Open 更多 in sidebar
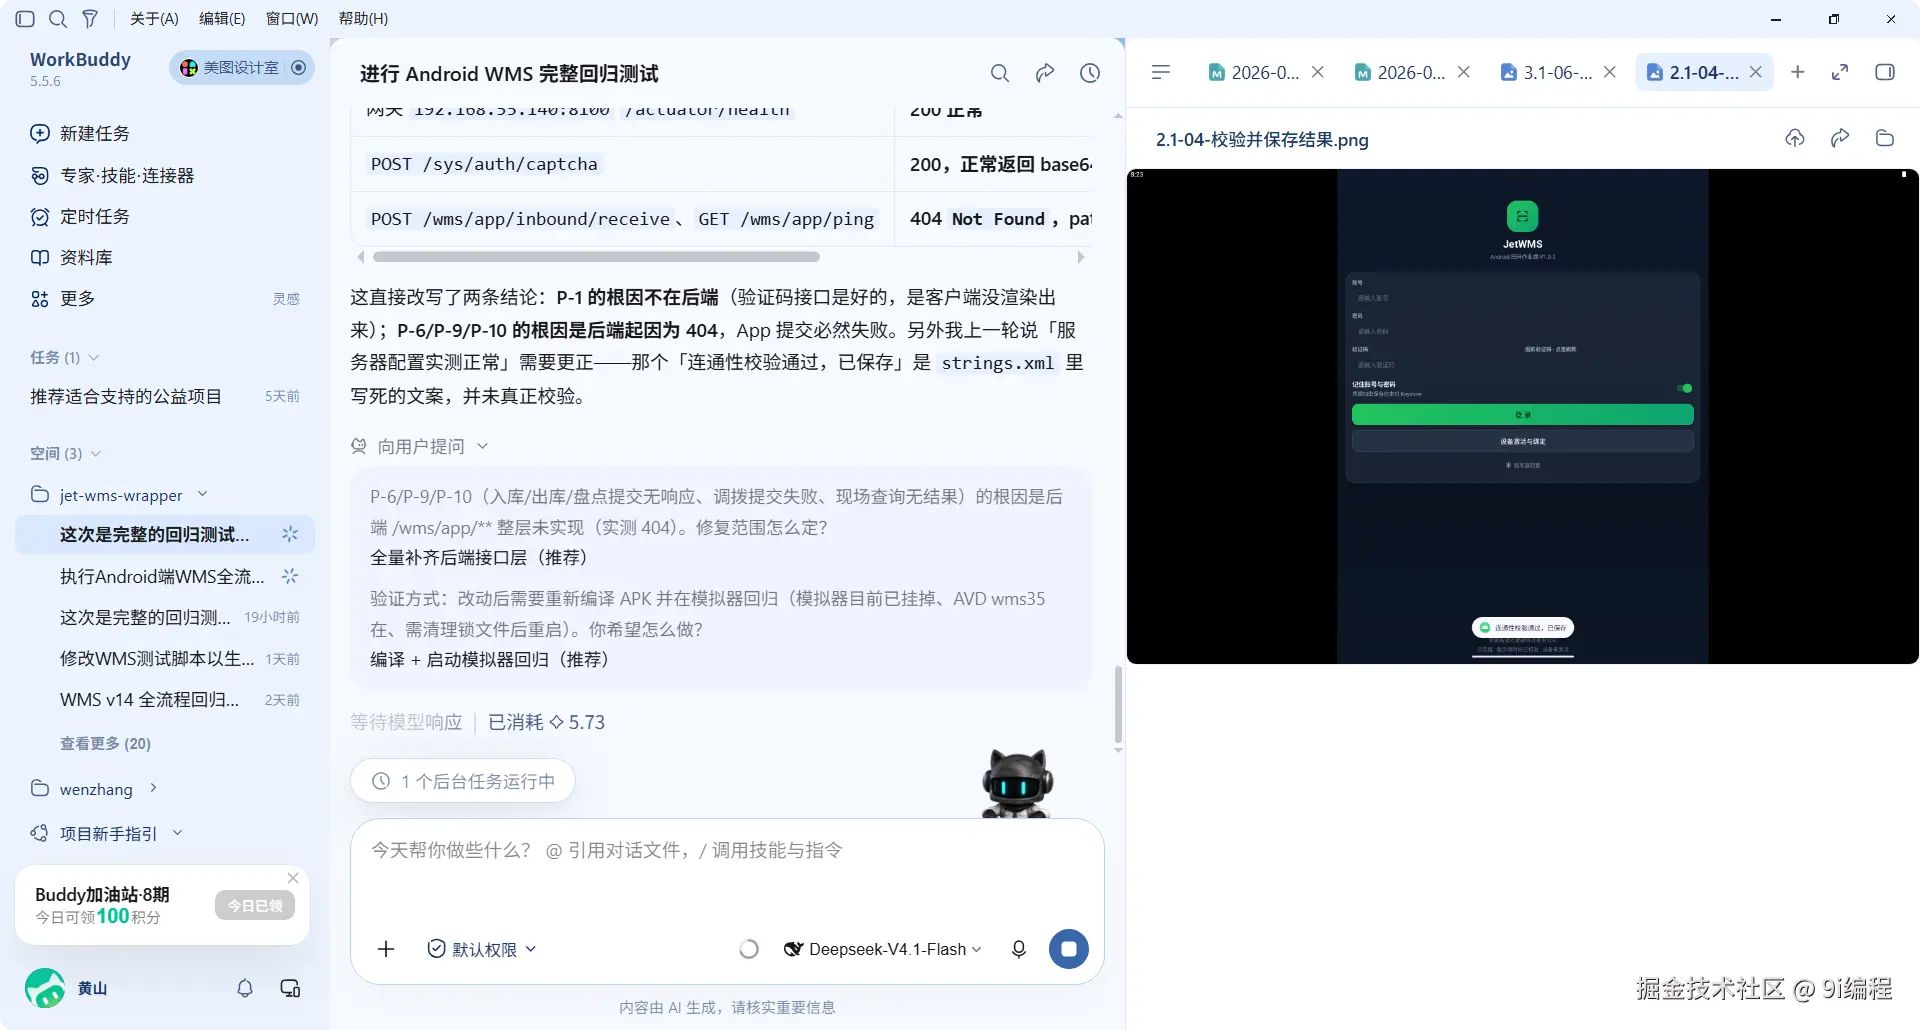 (x=63, y=299)
